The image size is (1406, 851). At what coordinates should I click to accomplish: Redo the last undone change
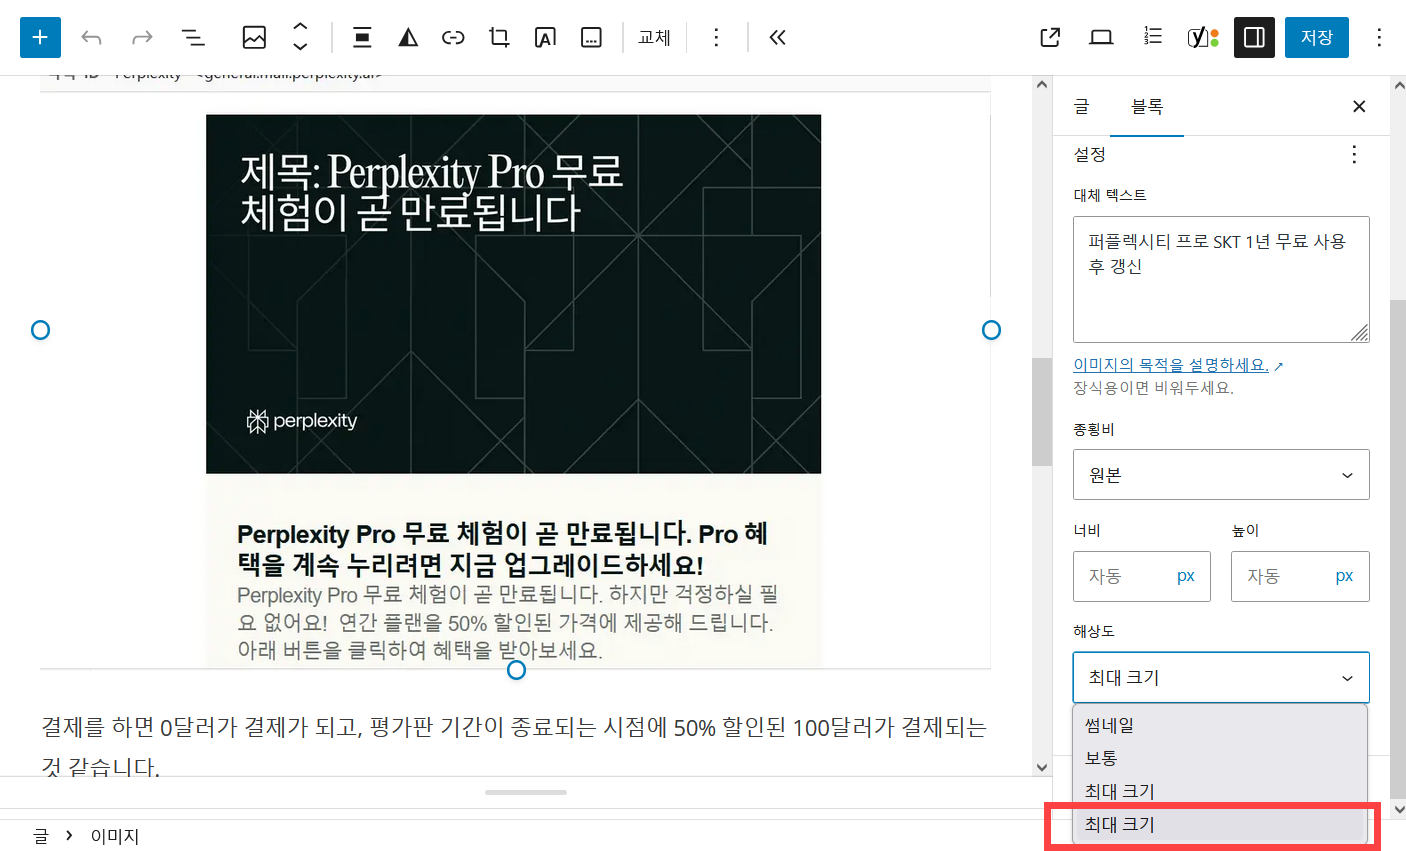[x=142, y=38]
